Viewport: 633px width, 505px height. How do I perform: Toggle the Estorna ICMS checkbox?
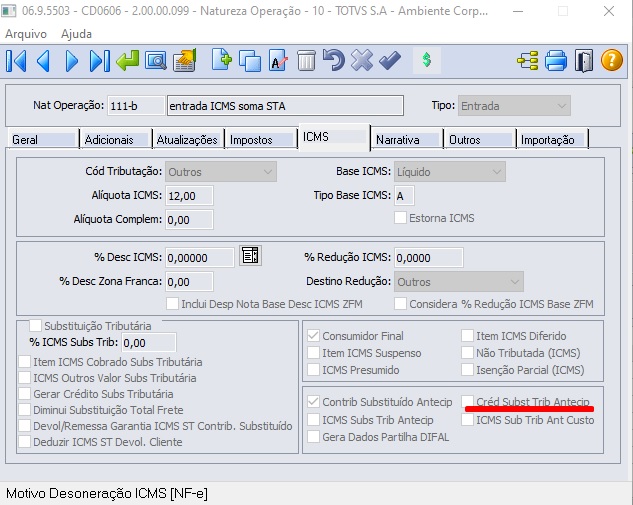(400, 218)
